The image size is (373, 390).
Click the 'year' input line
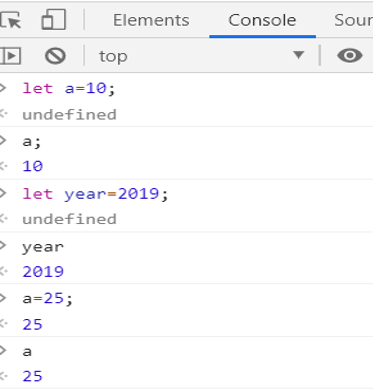coord(43,247)
